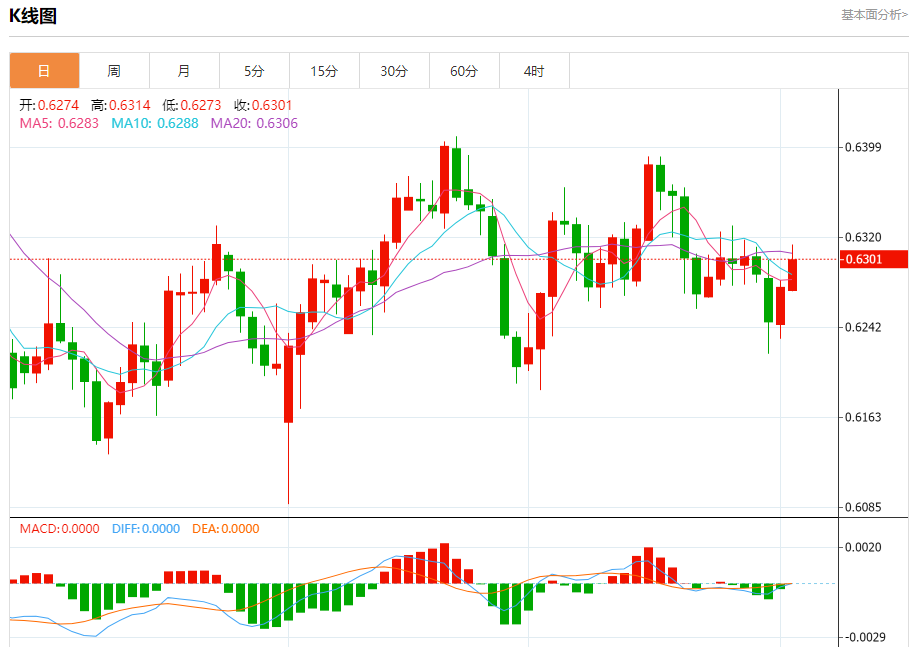The height and width of the screenshot is (647, 914).
Task: Open the 60分 interval tab
Action: [464, 71]
